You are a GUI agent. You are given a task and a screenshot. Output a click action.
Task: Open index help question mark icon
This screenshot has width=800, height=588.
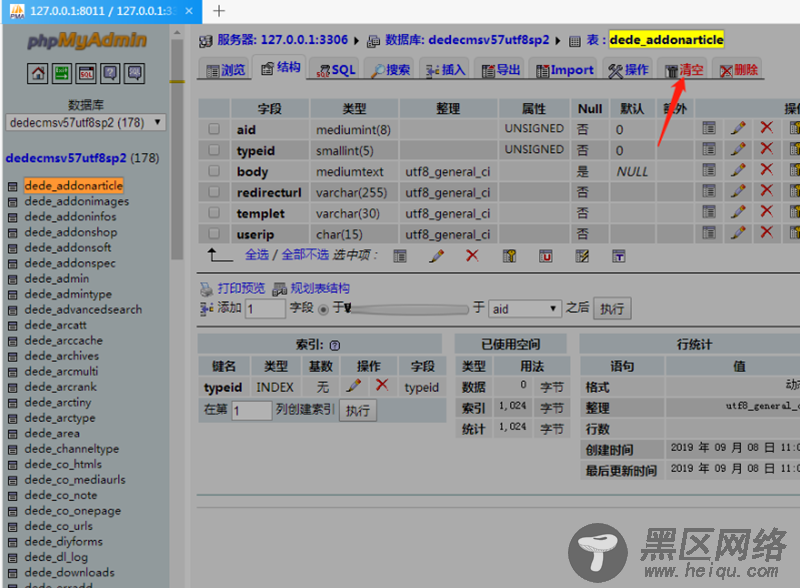coord(335,346)
